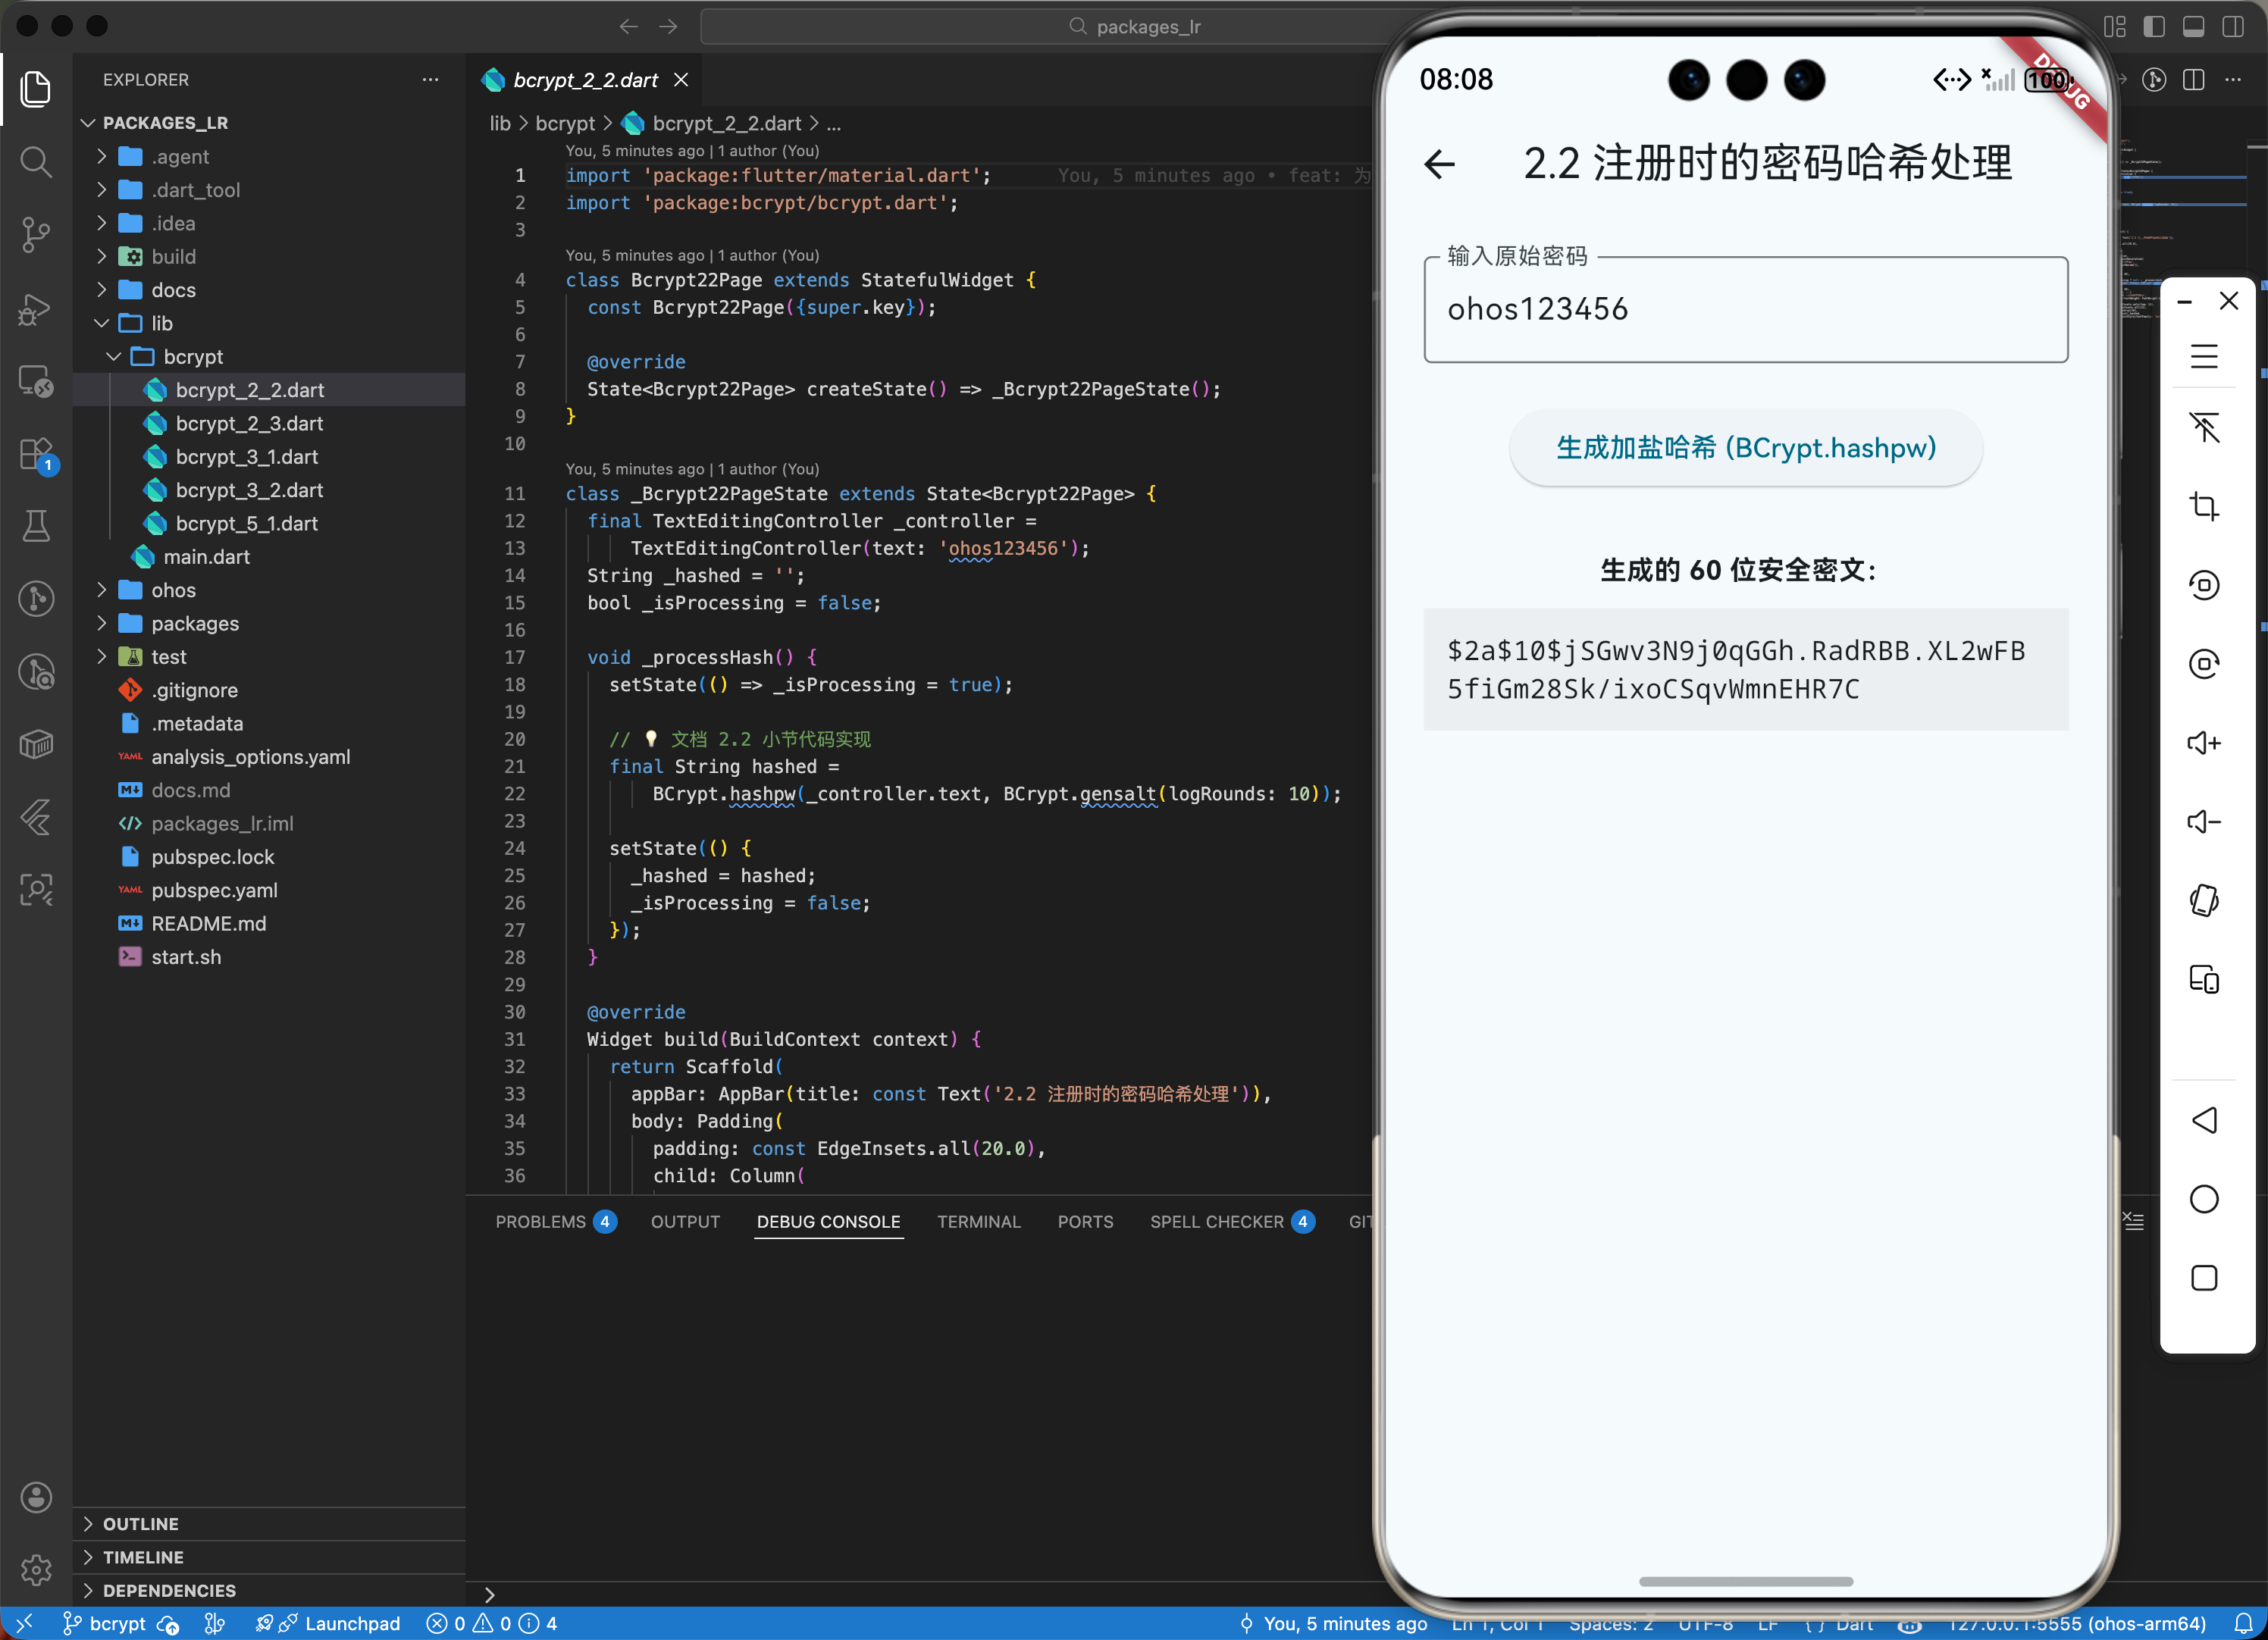Switch to the PROBLEMS panel tab
The width and height of the screenshot is (2268, 1640).
tap(541, 1221)
